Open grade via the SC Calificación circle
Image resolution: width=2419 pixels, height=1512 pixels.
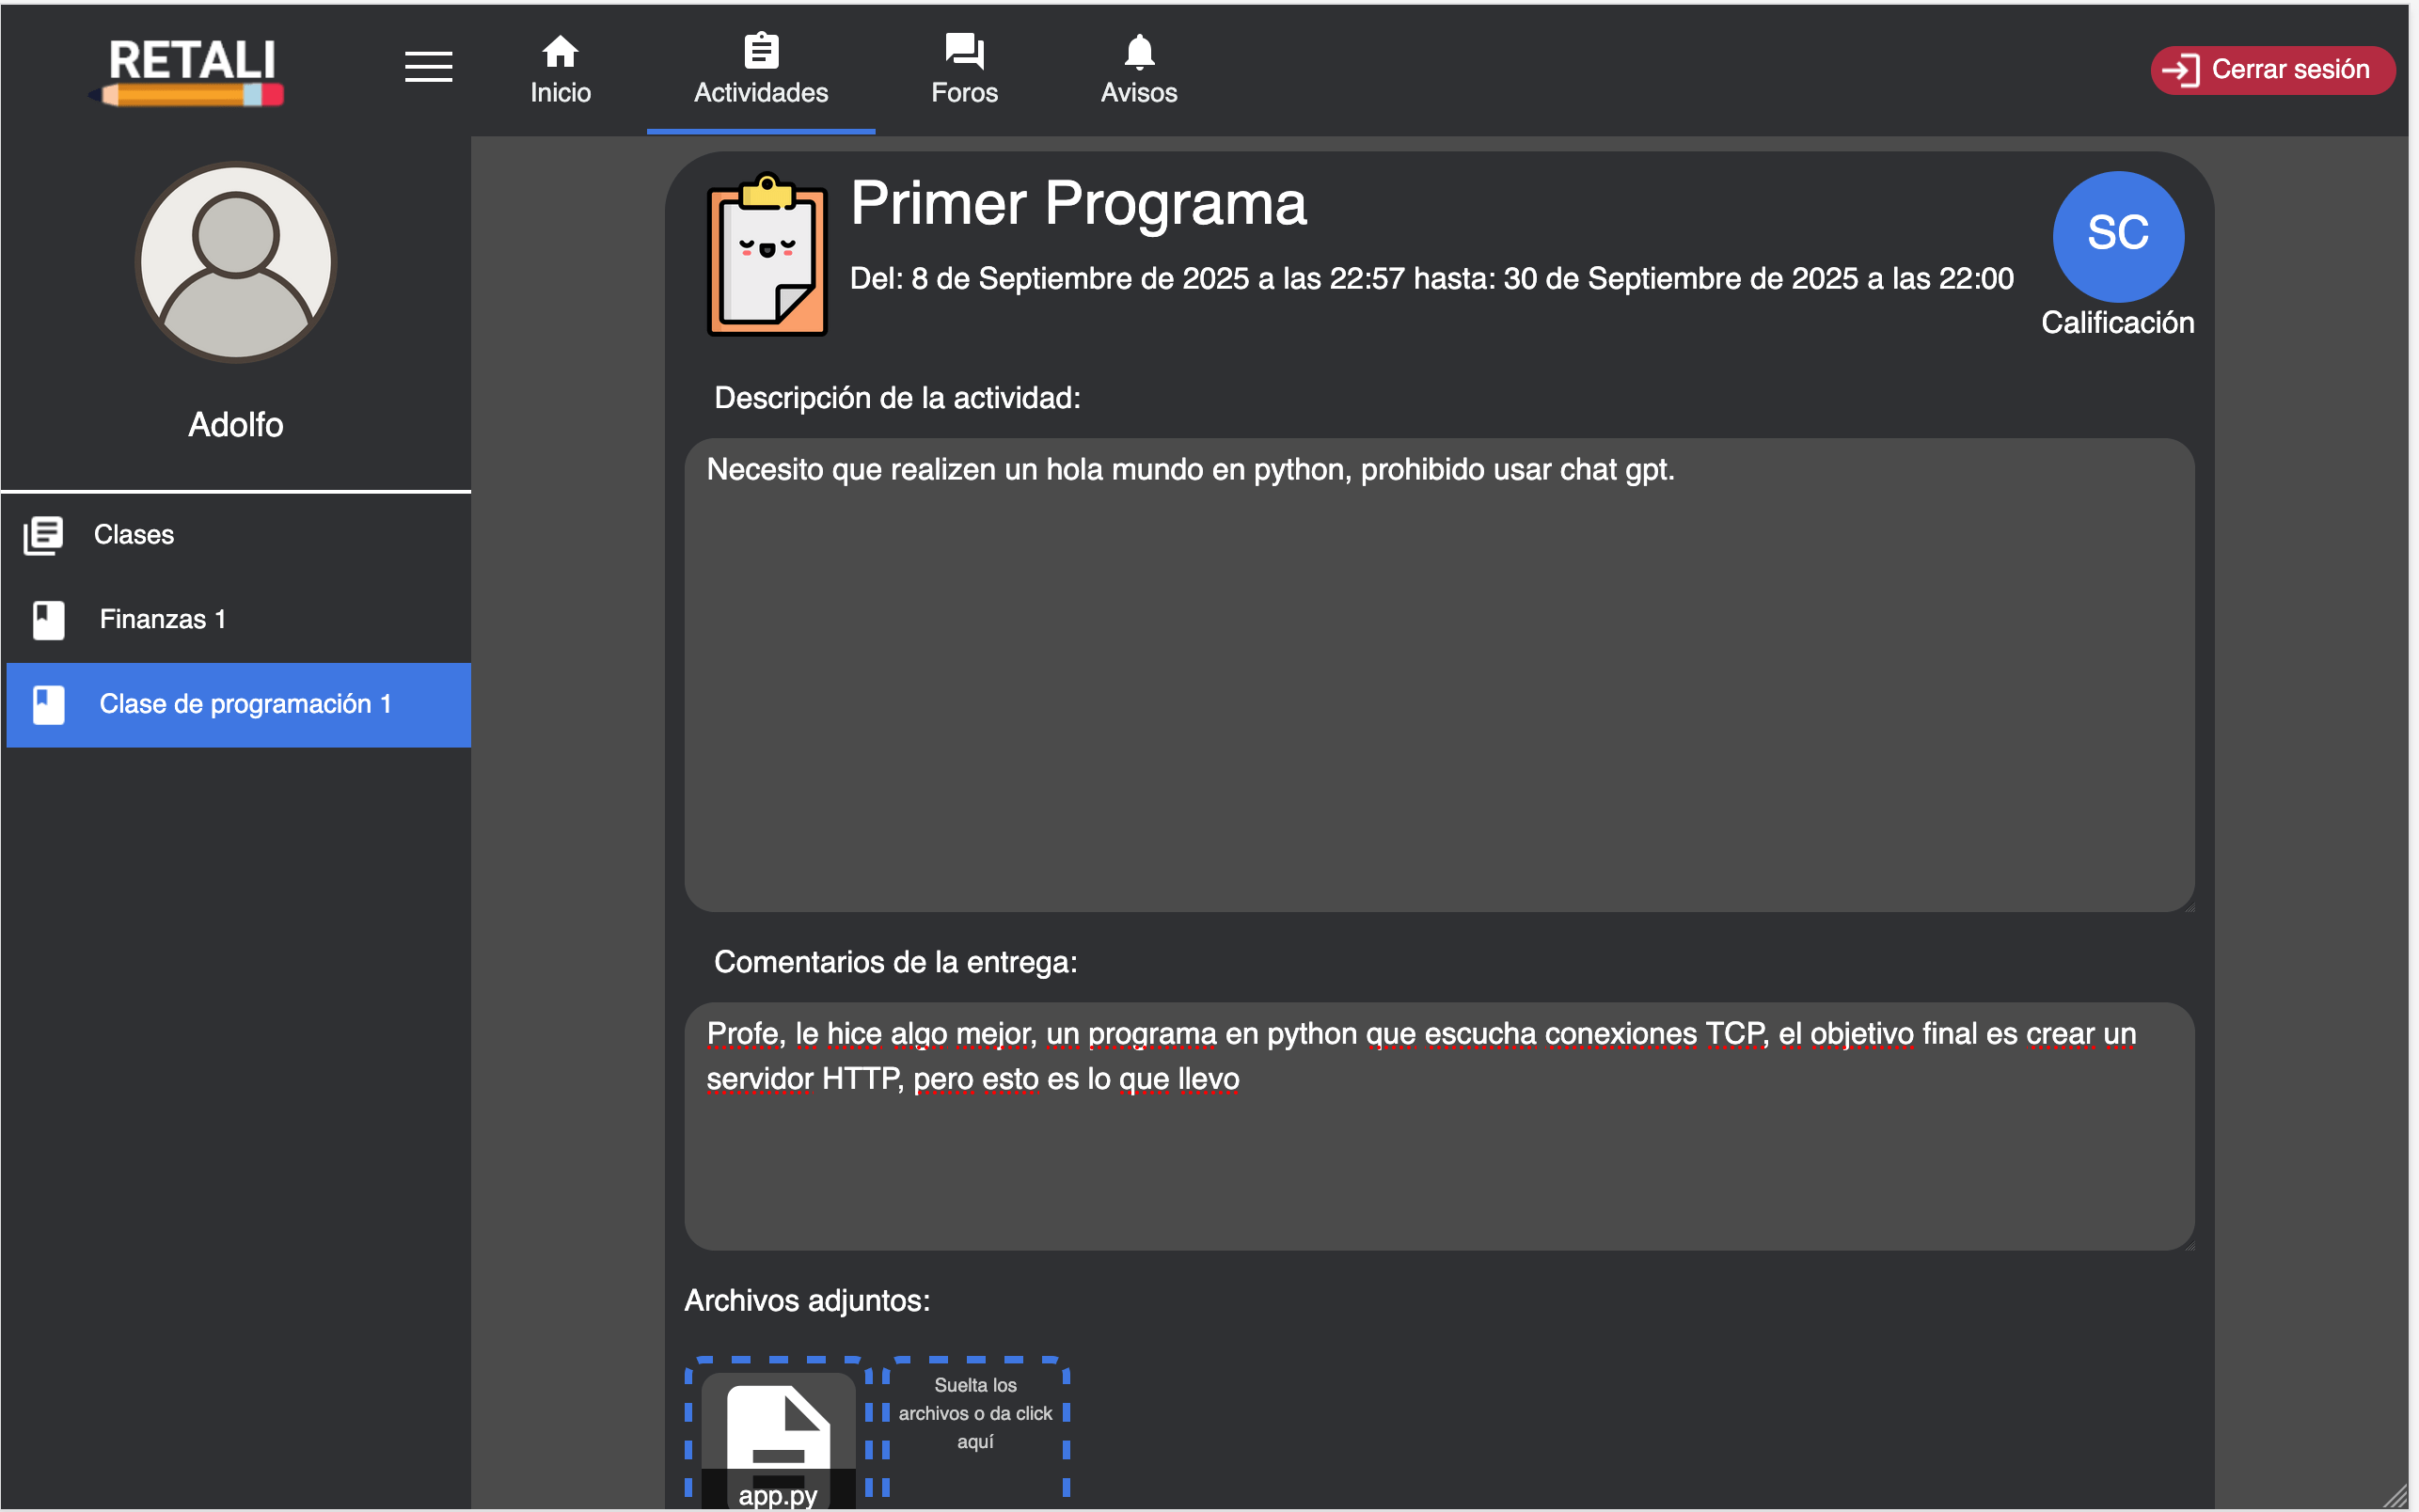tap(2117, 237)
